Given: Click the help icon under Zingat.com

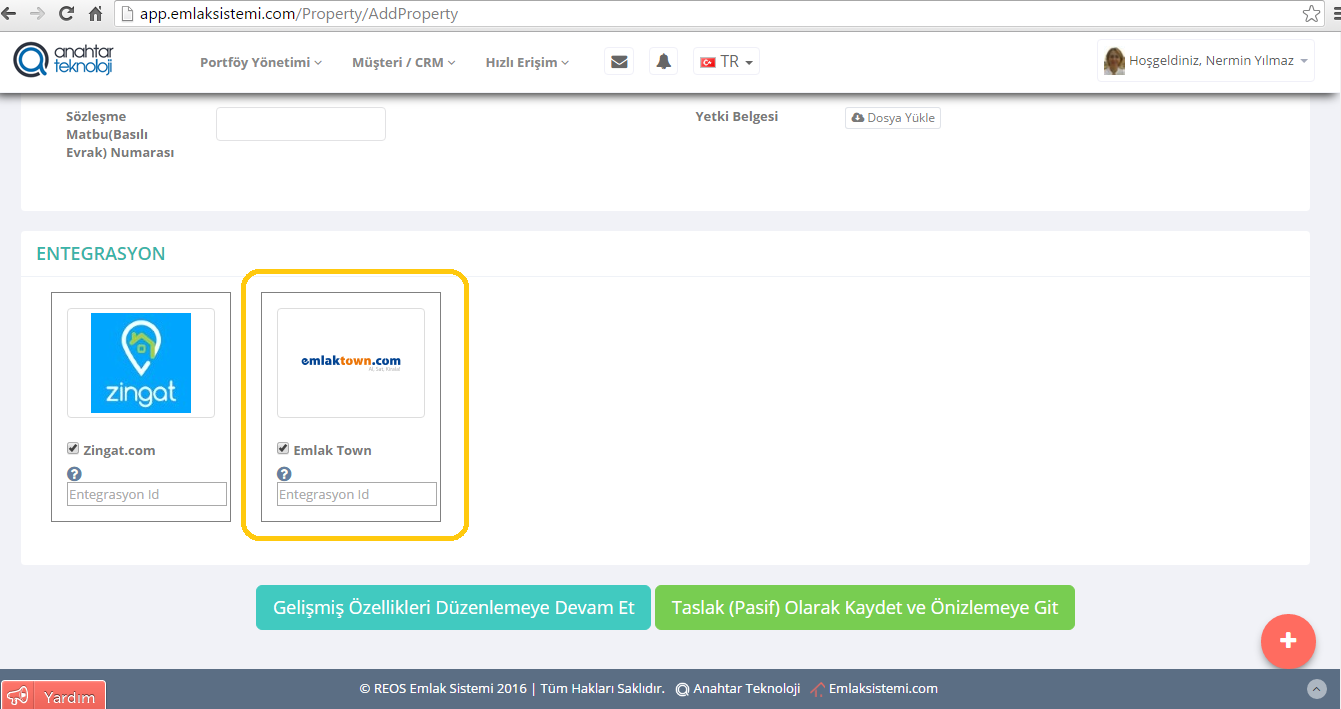Looking at the screenshot, I should pos(74,474).
